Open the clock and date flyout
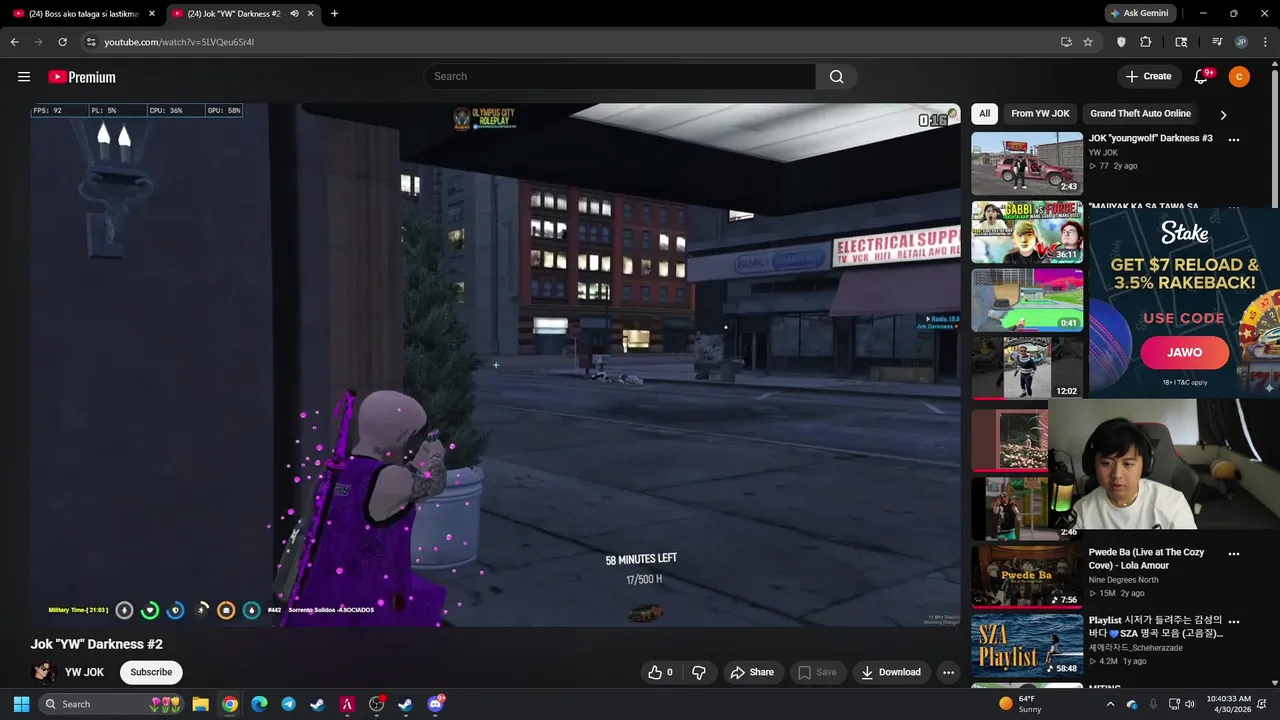This screenshot has height=720, width=1280. pos(1228,704)
